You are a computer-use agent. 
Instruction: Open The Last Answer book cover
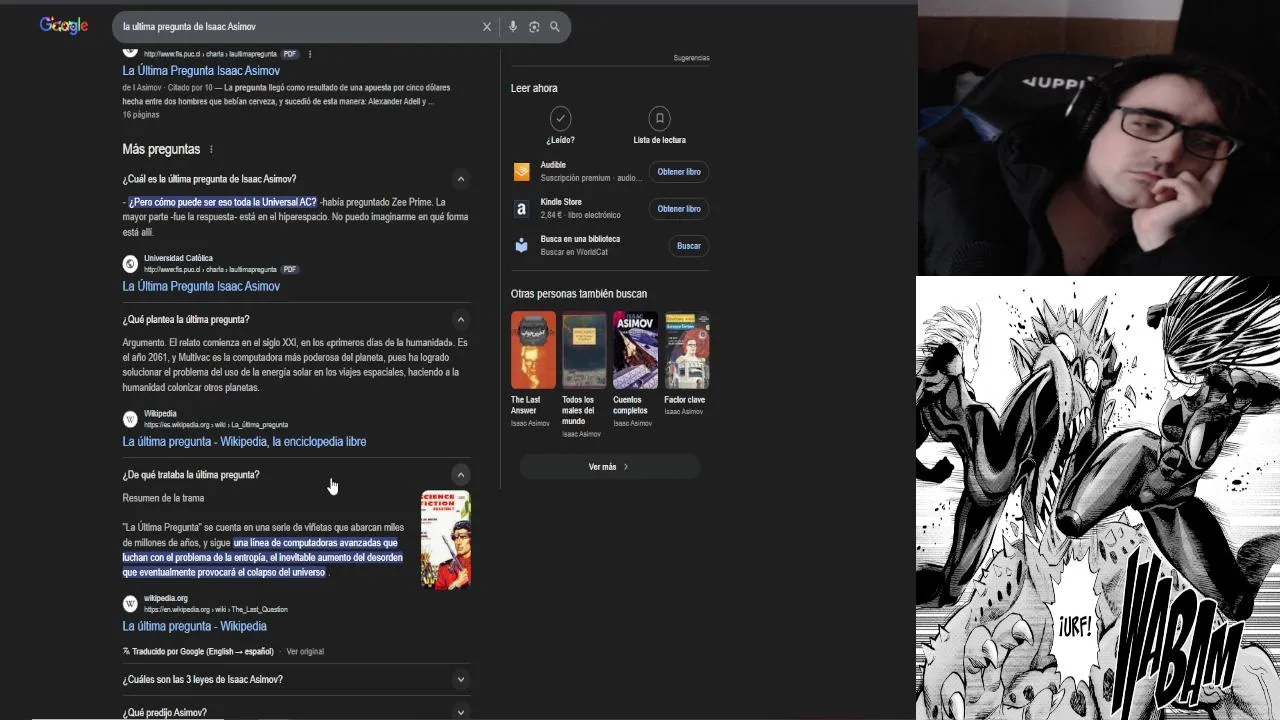(533, 350)
